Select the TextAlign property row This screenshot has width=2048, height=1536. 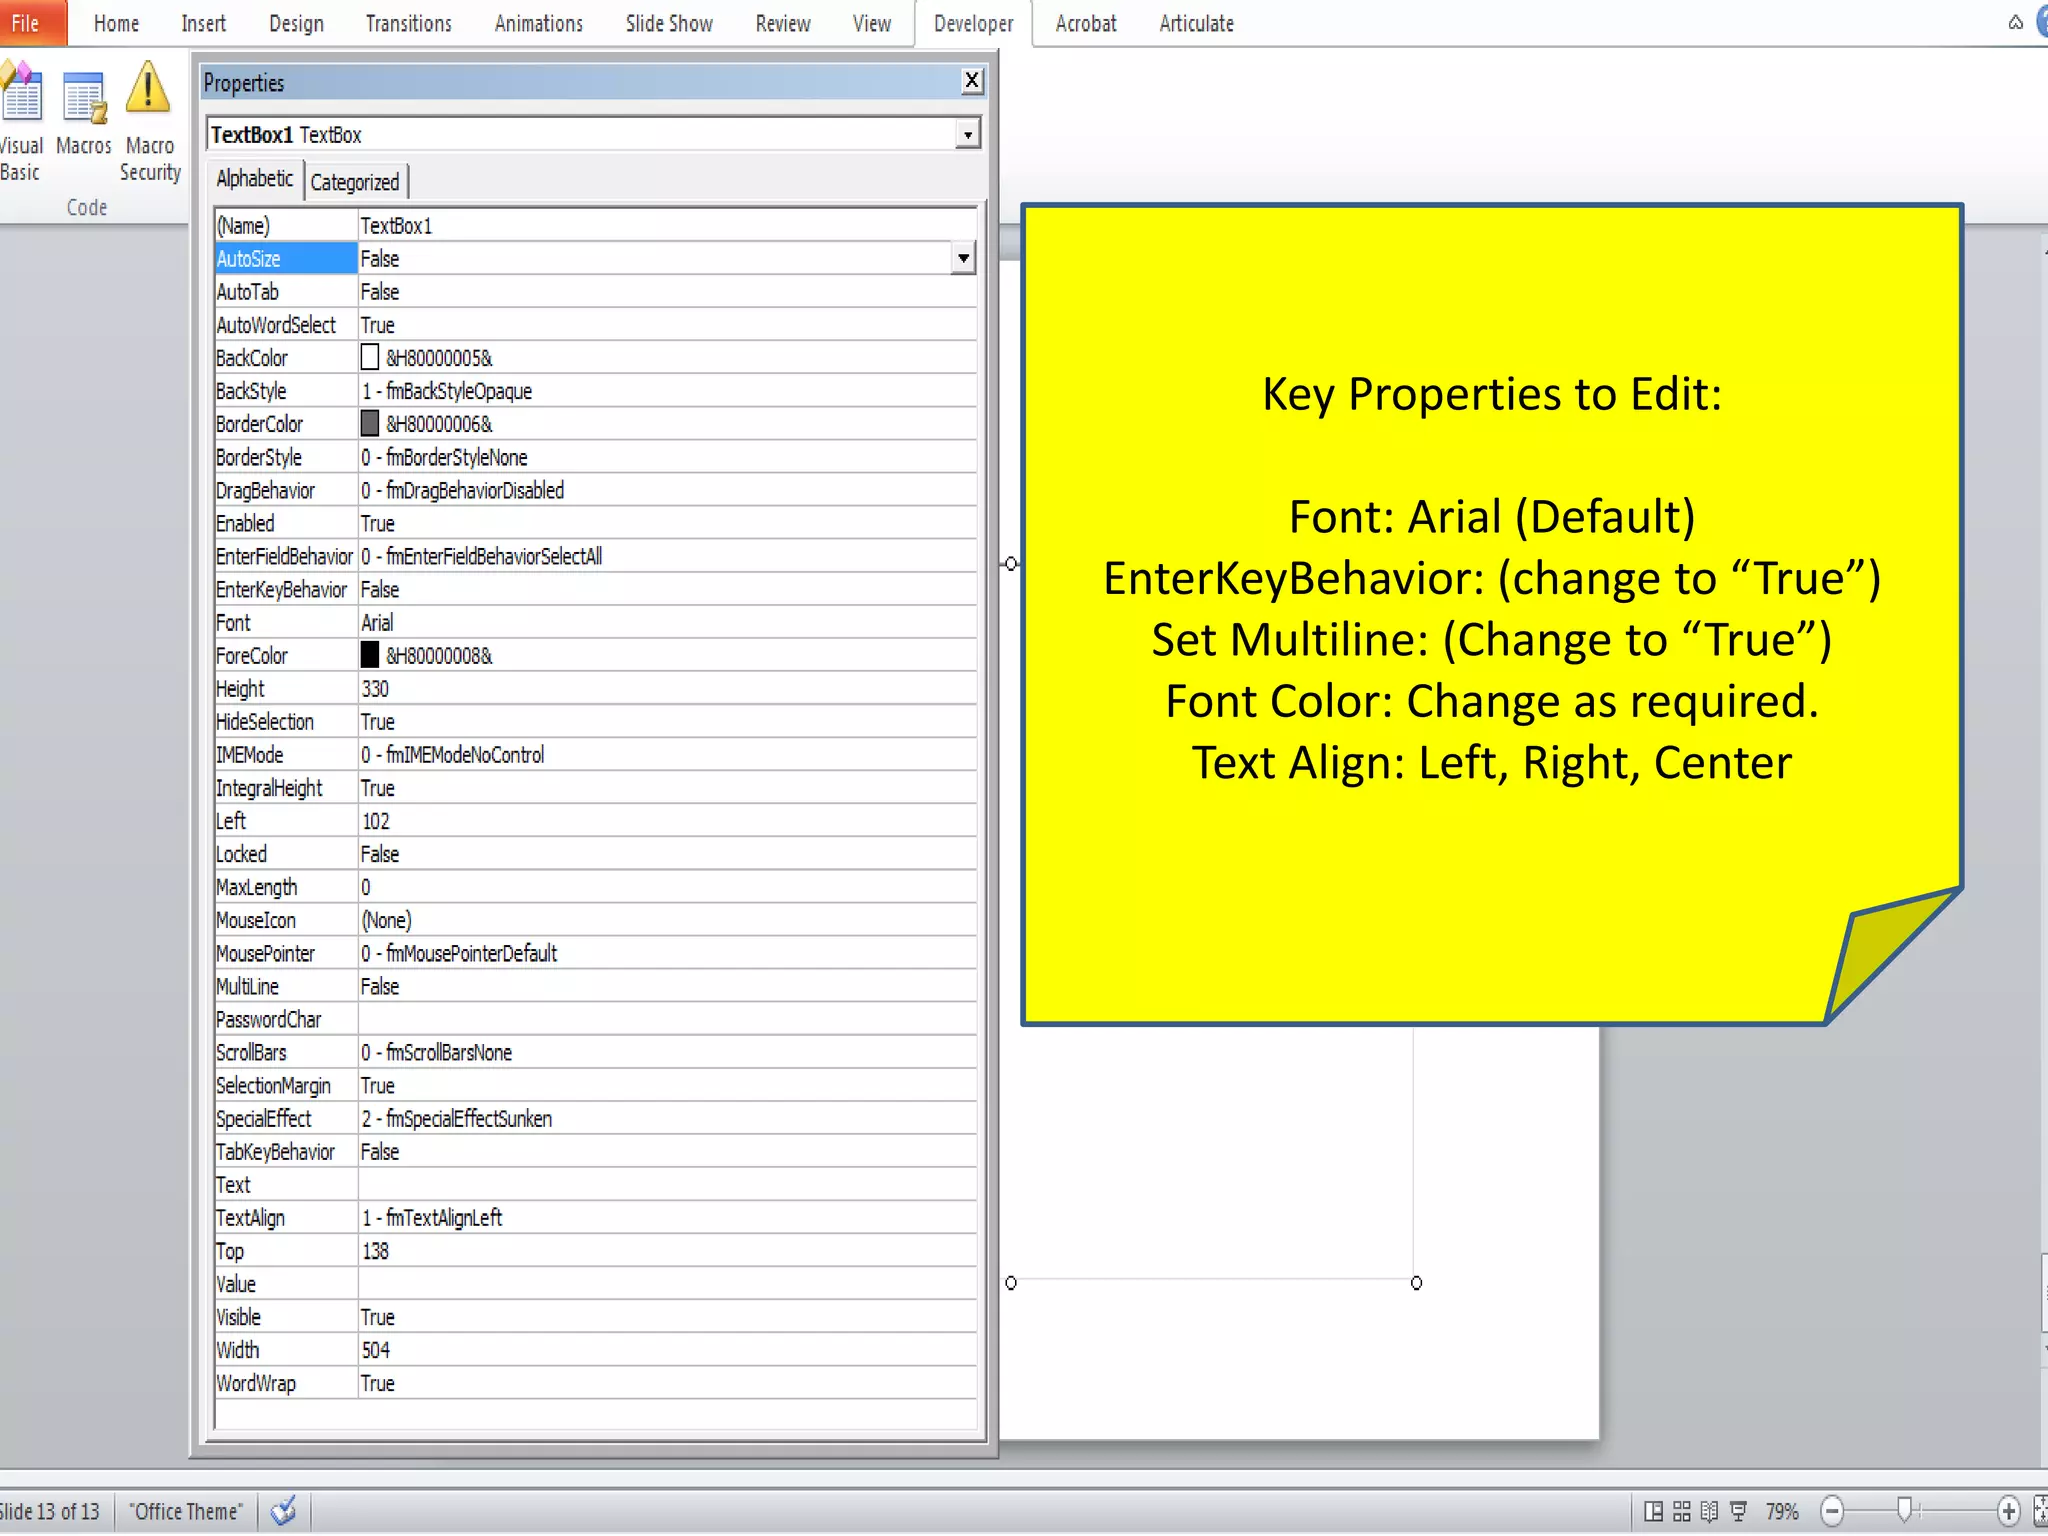pyautogui.click(x=596, y=1216)
